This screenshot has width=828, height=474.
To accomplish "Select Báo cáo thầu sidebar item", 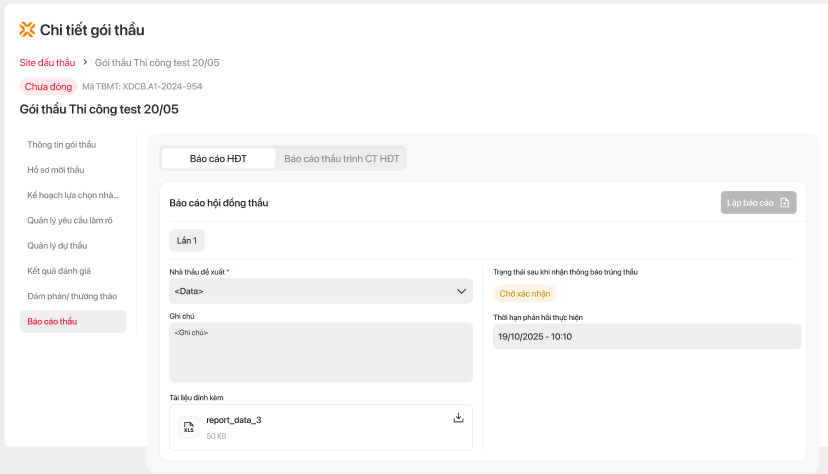I will [x=52, y=321].
